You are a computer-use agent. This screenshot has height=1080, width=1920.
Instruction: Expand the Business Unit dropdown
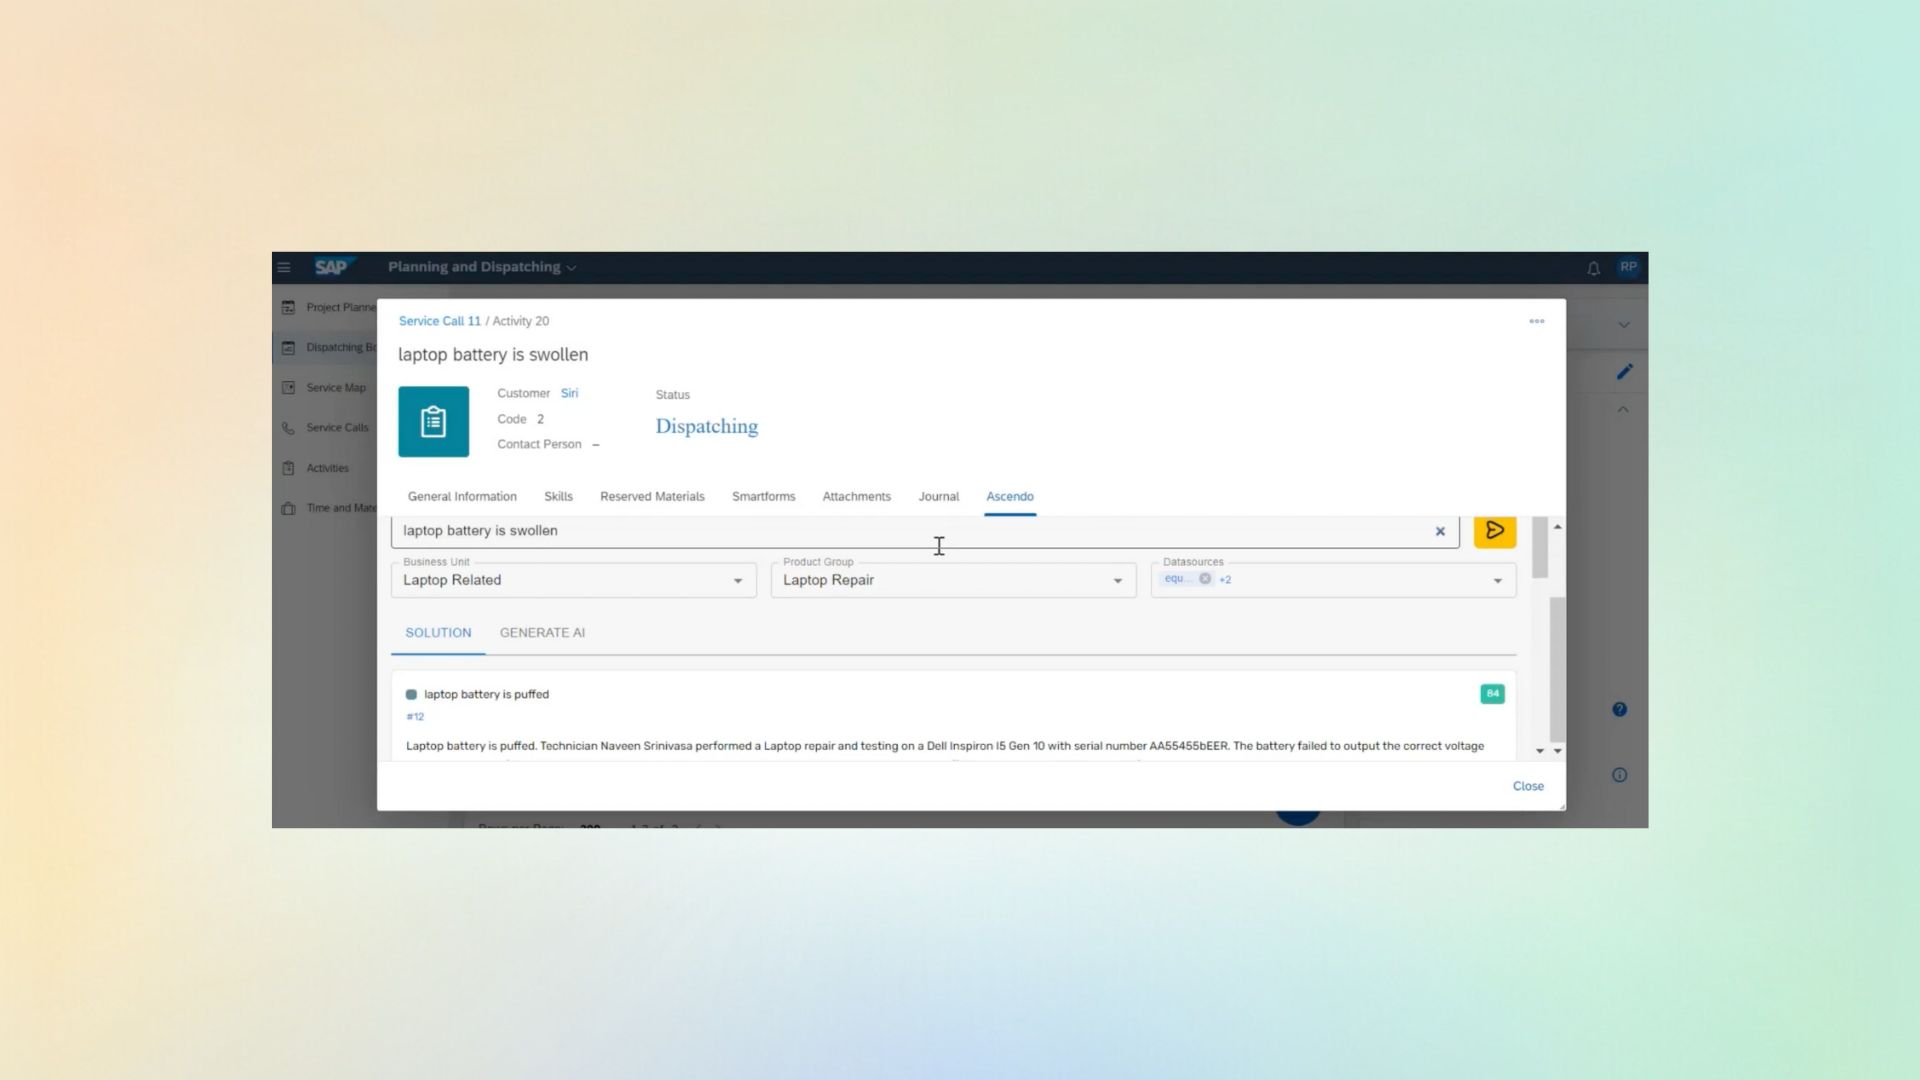[738, 581]
